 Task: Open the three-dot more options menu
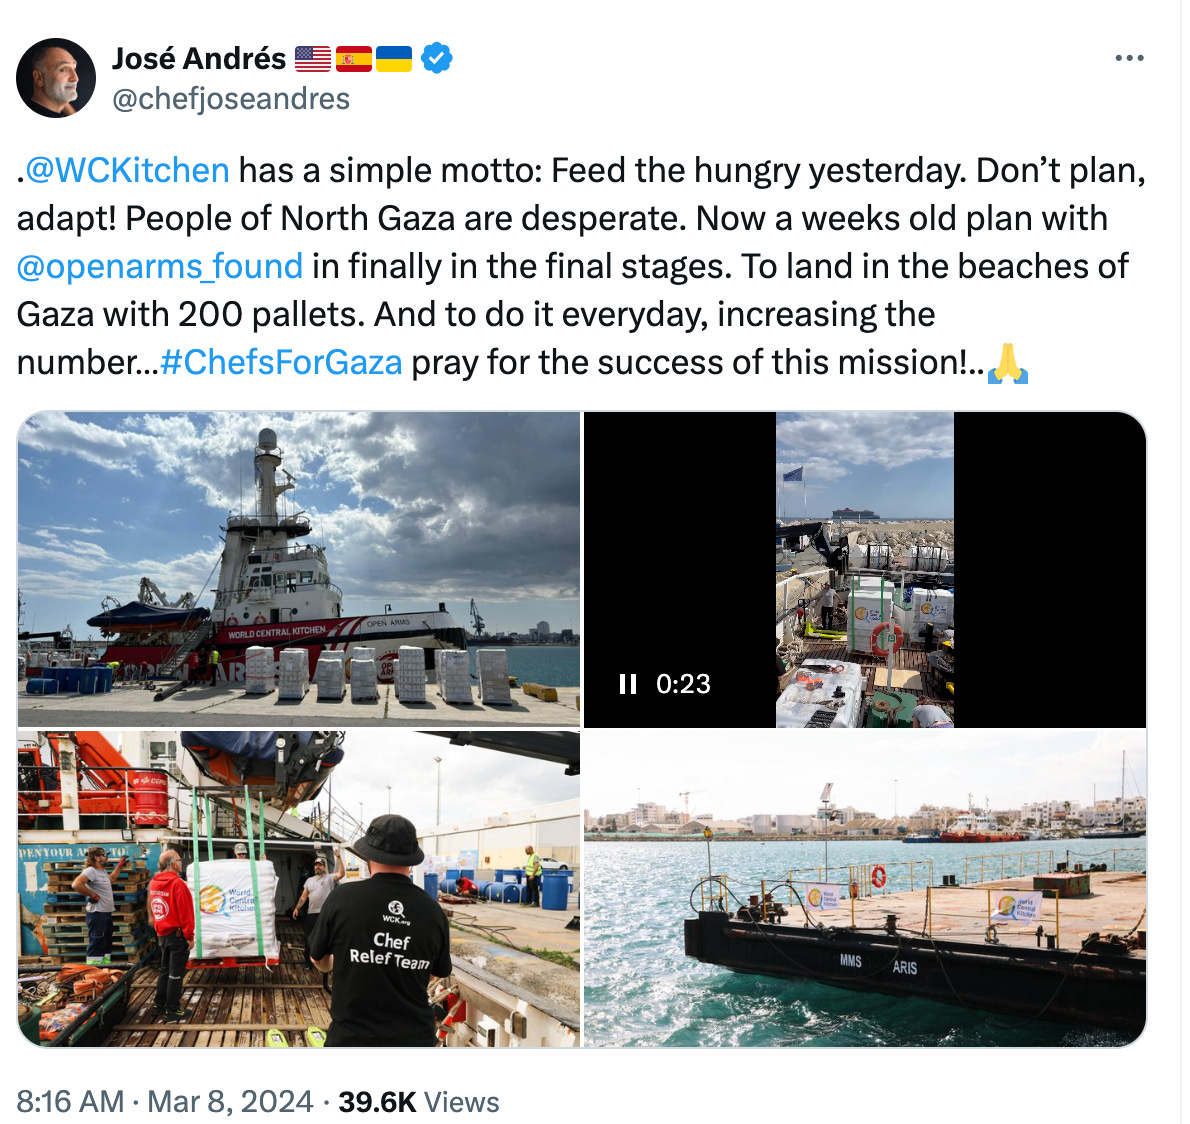(1129, 58)
